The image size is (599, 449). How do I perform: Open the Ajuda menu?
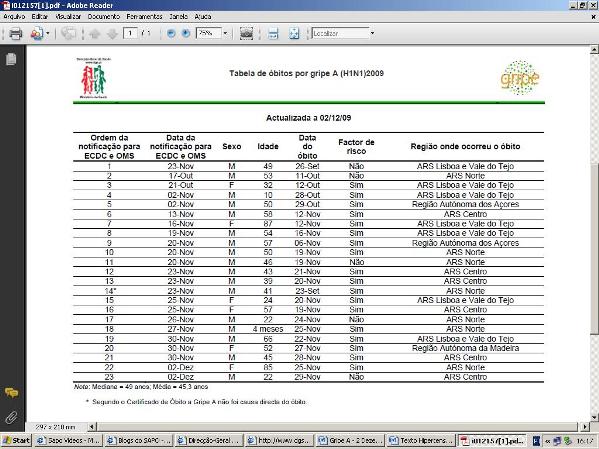(202, 16)
